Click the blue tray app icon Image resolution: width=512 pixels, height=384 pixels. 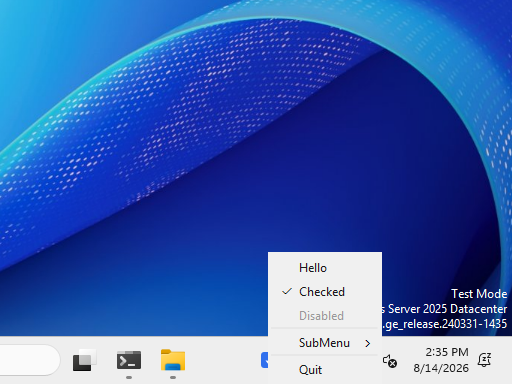coord(264,360)
